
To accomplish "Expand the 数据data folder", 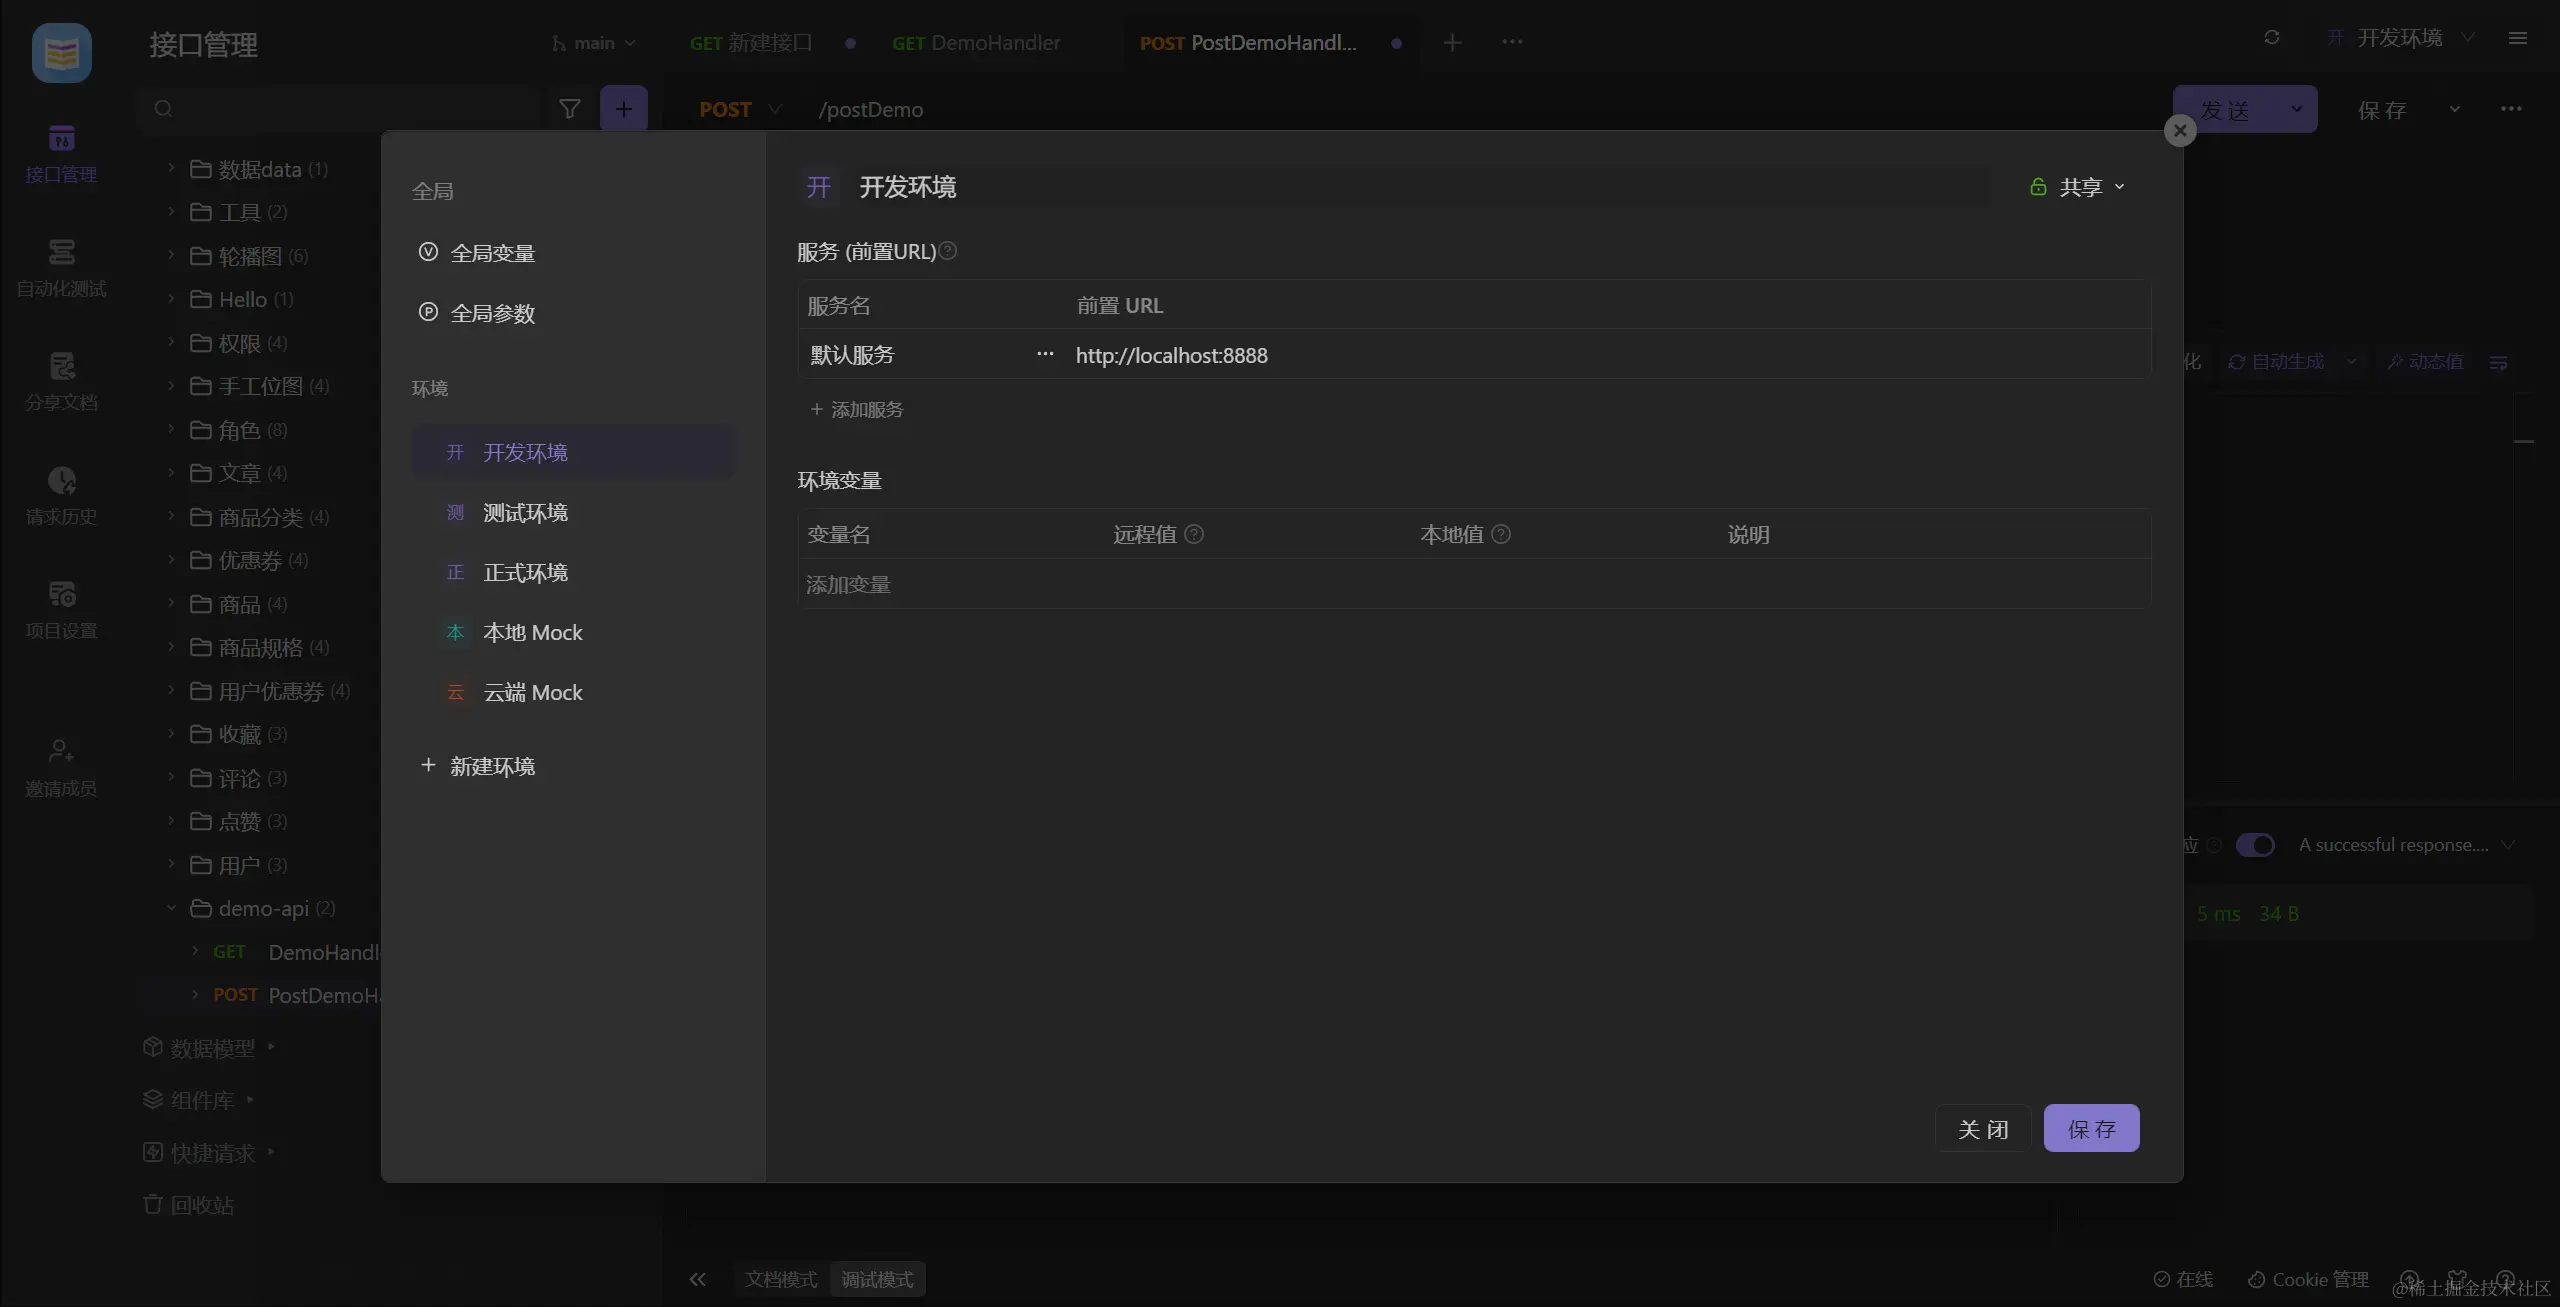I will (x=171, y=169).
